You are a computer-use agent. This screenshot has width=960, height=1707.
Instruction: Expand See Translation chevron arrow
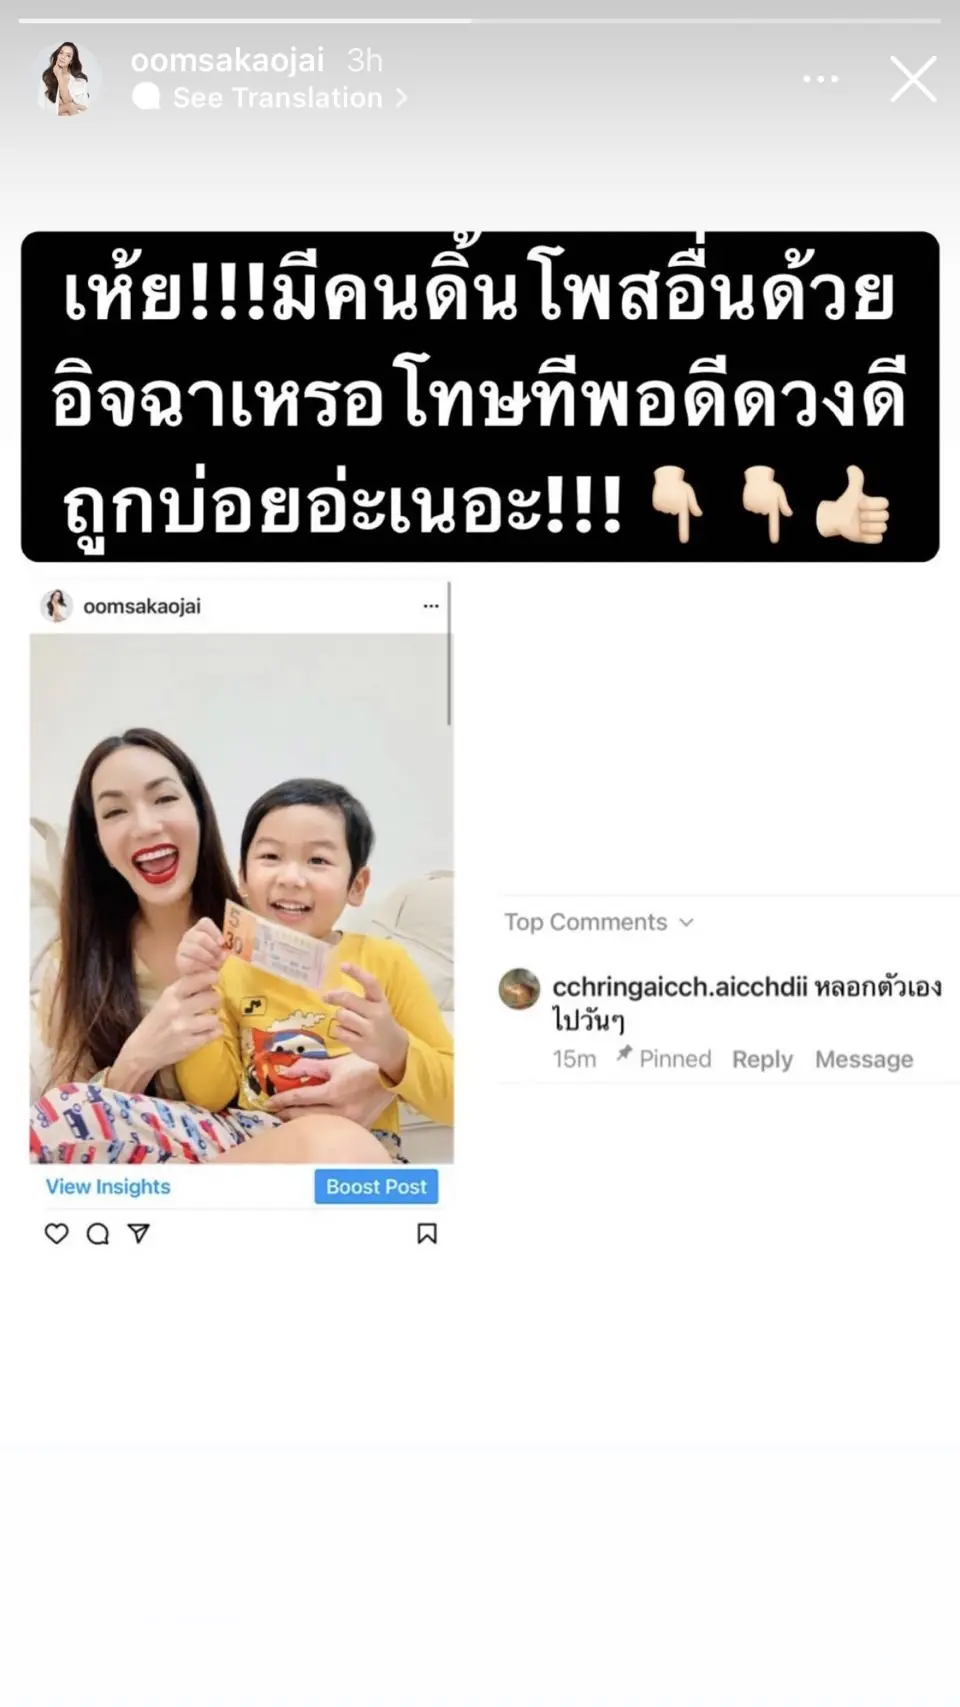(x=401, y=98)
